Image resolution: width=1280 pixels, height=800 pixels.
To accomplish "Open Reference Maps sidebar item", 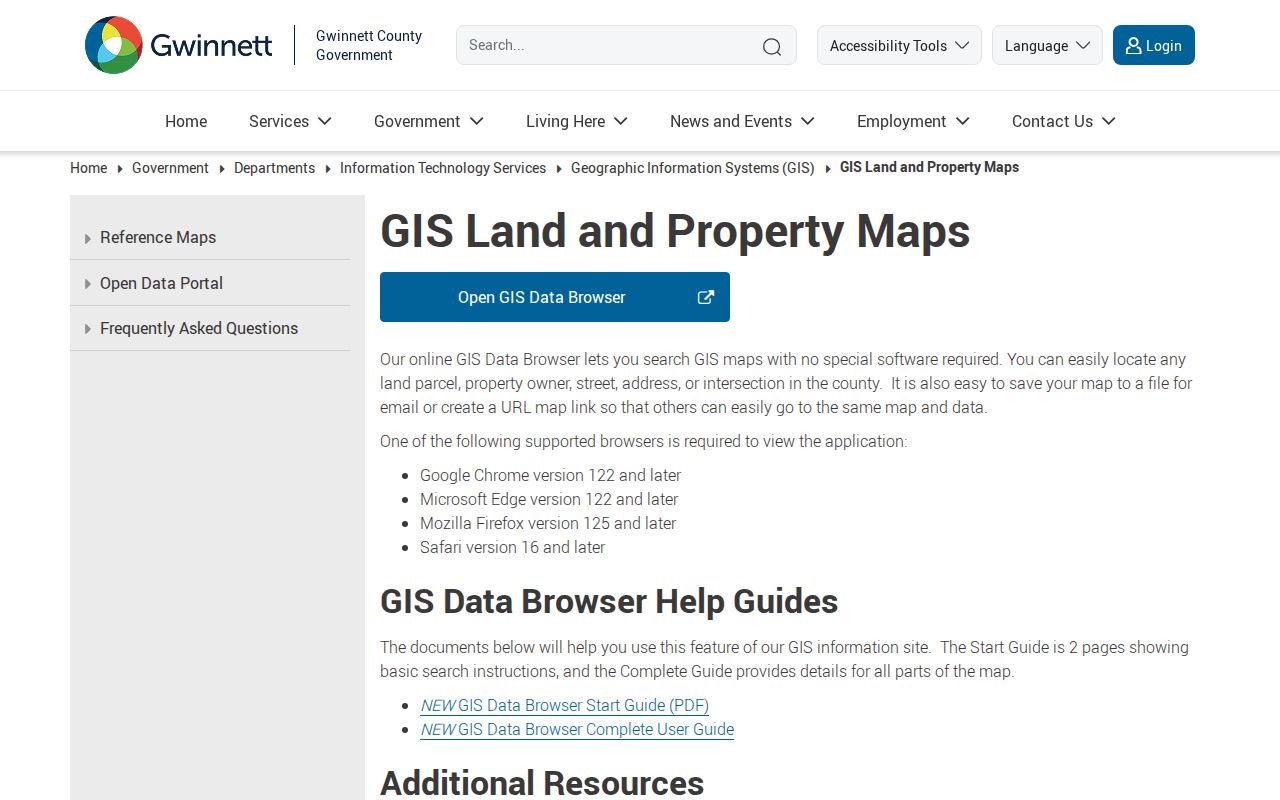I will [x=210, y=238].
